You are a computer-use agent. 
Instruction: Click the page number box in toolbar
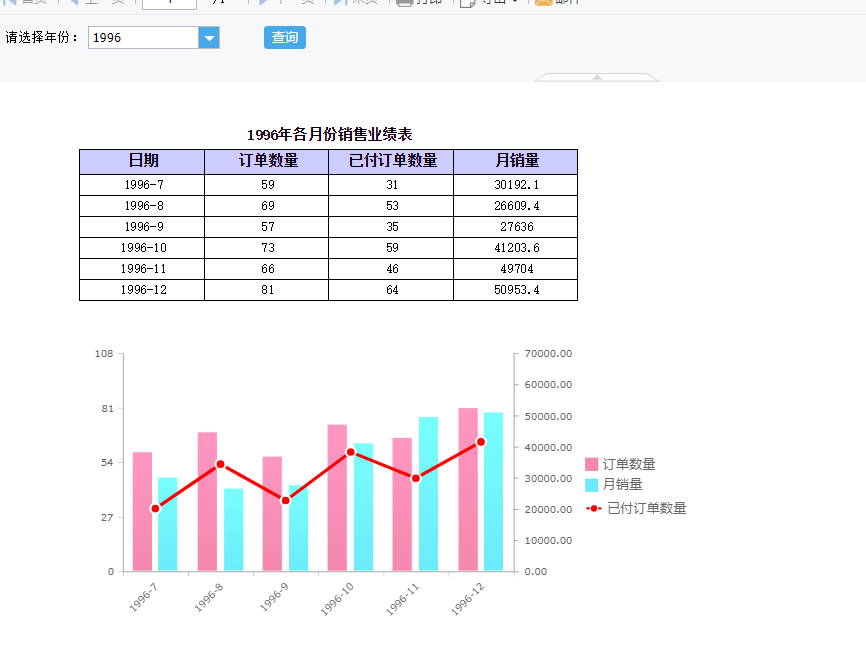coord(169,3)
